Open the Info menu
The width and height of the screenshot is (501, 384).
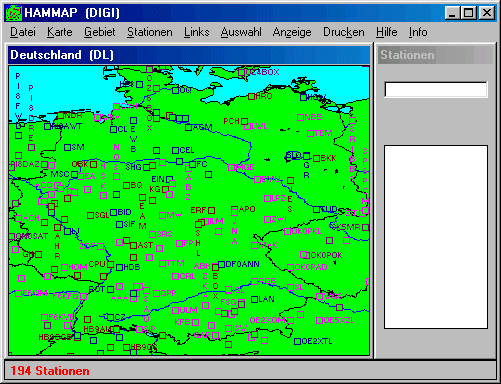[x=418, y=32]
